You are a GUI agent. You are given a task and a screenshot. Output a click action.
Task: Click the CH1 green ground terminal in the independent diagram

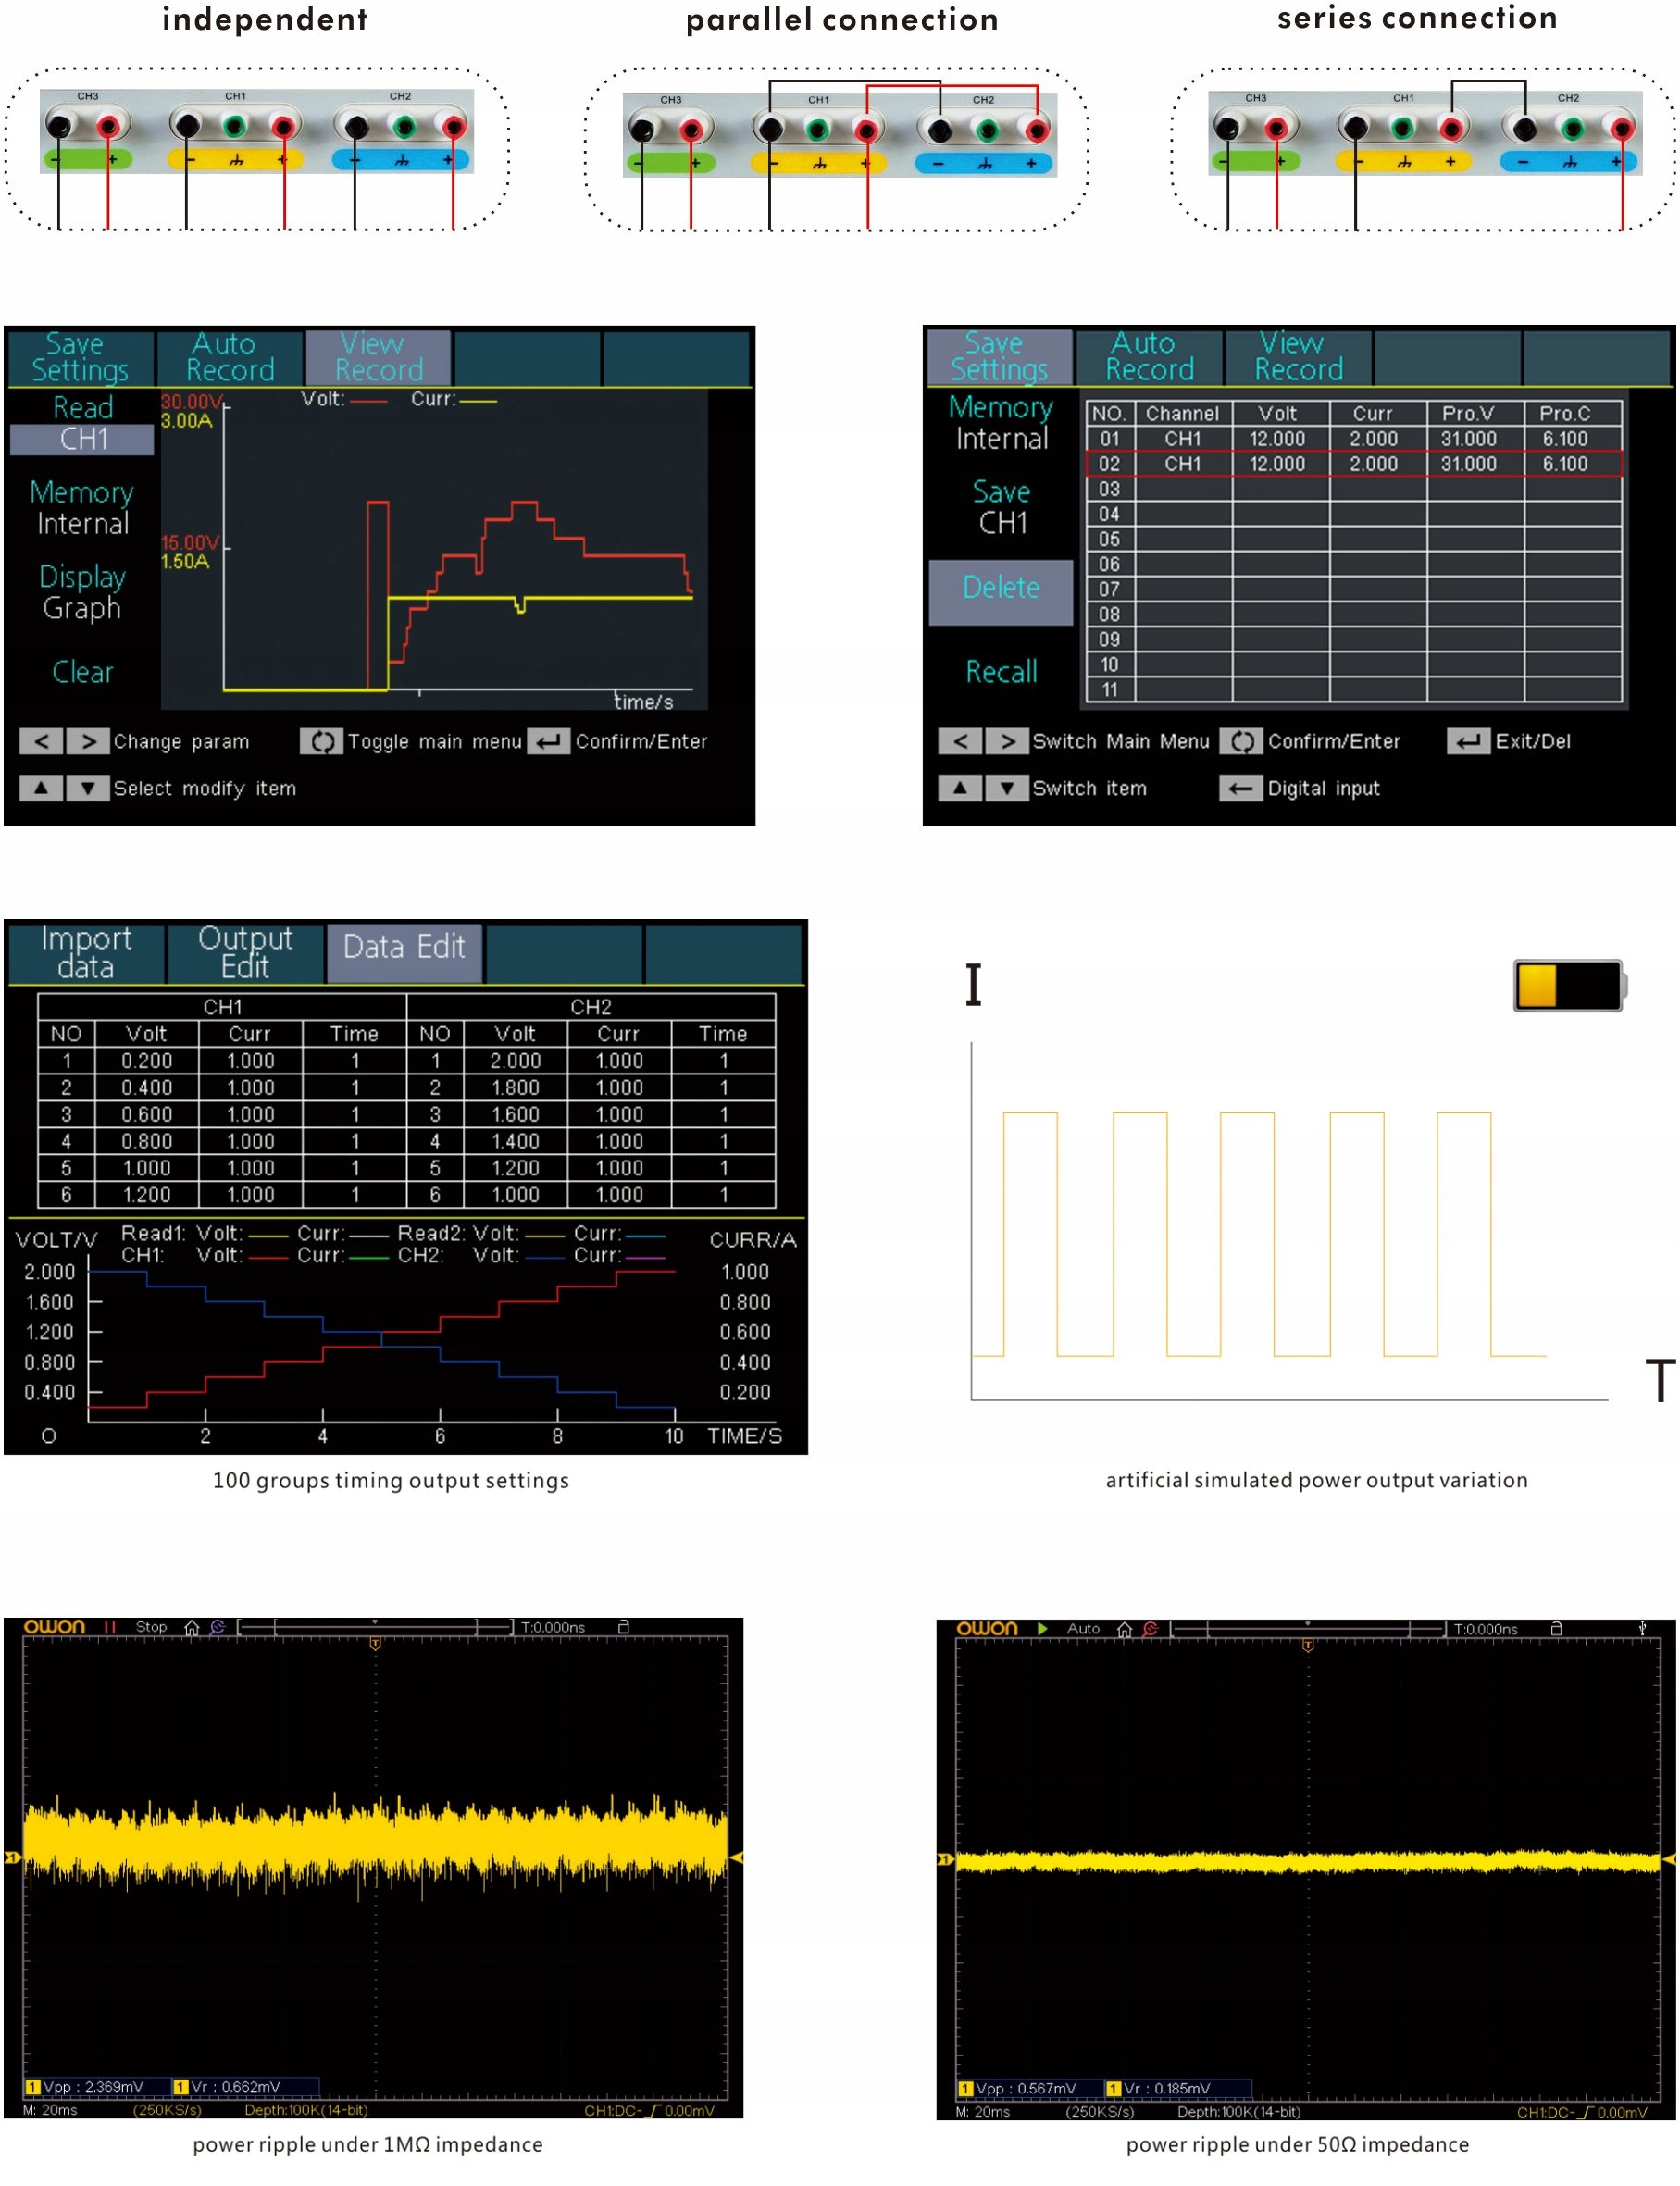click(235, 127)
